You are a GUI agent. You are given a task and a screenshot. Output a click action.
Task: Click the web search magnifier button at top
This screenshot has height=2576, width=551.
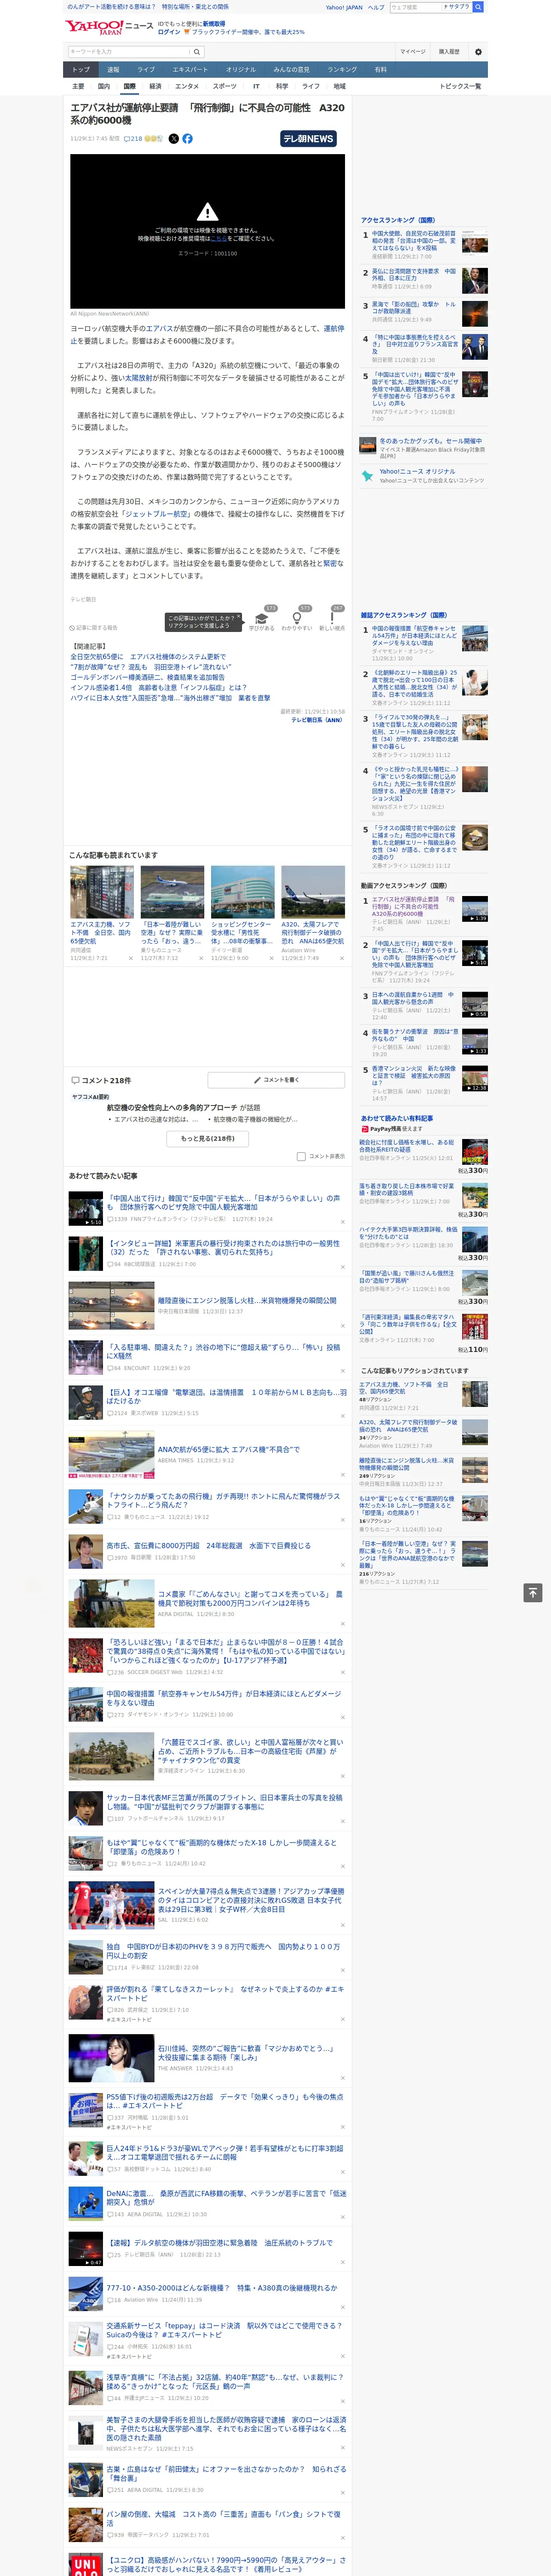point(478,7)
